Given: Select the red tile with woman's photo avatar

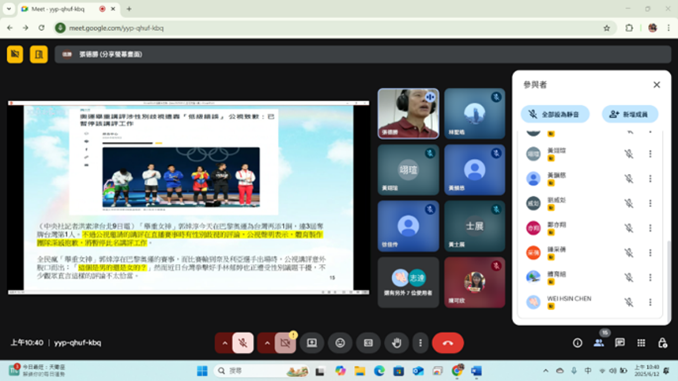Looking at the screenshot, I should coord(474,282).
